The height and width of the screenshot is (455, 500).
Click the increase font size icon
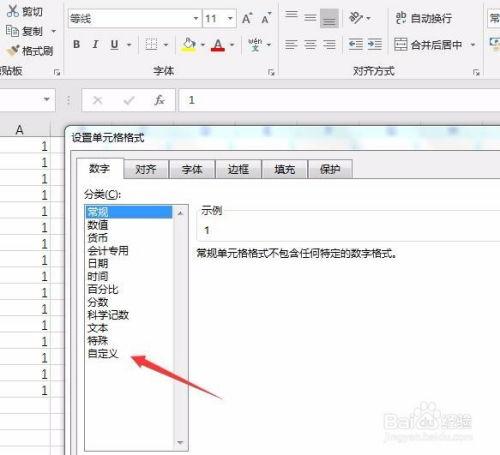[247, 18]
